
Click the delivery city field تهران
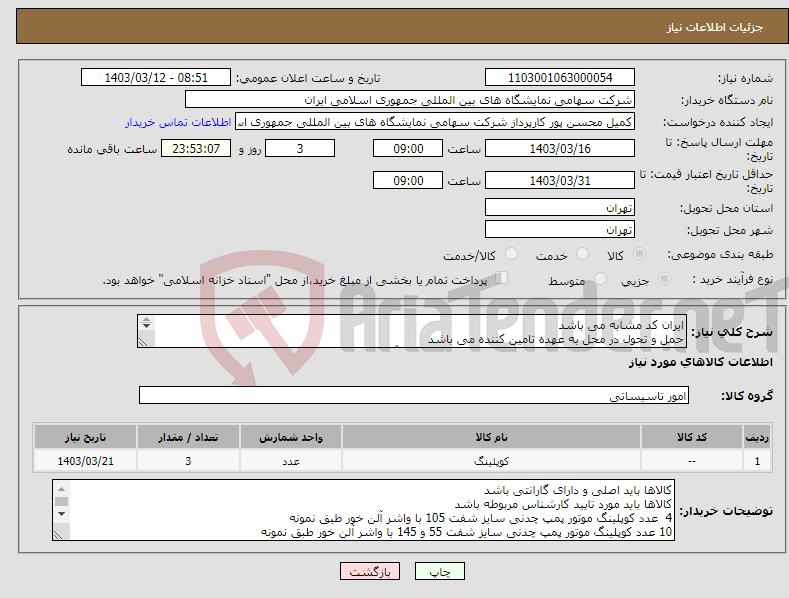tap(560, 229)
